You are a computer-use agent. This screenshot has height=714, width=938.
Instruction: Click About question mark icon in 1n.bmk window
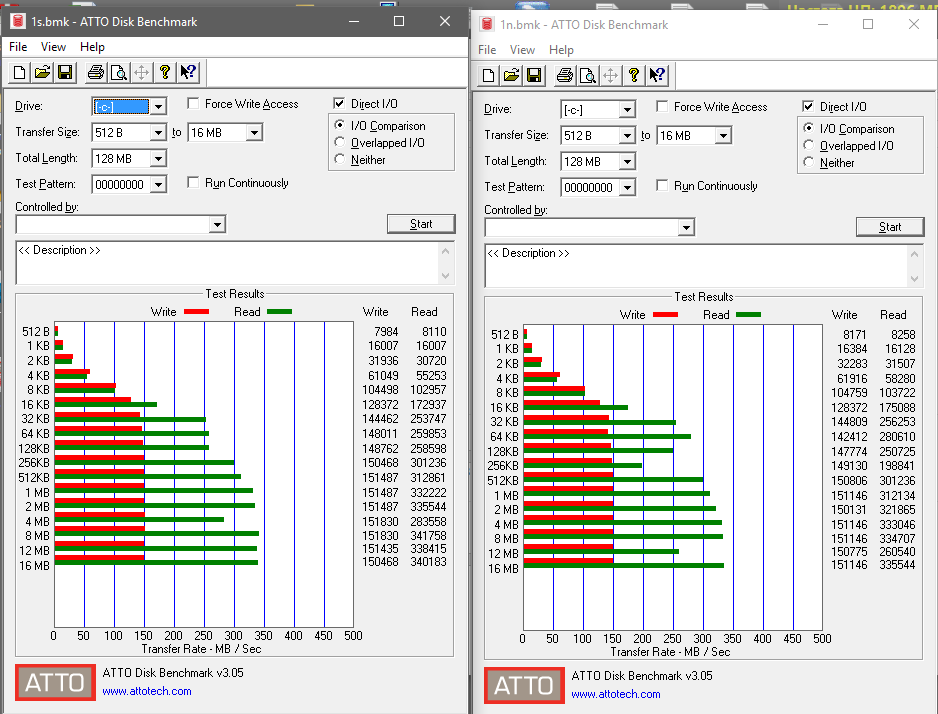634,76
